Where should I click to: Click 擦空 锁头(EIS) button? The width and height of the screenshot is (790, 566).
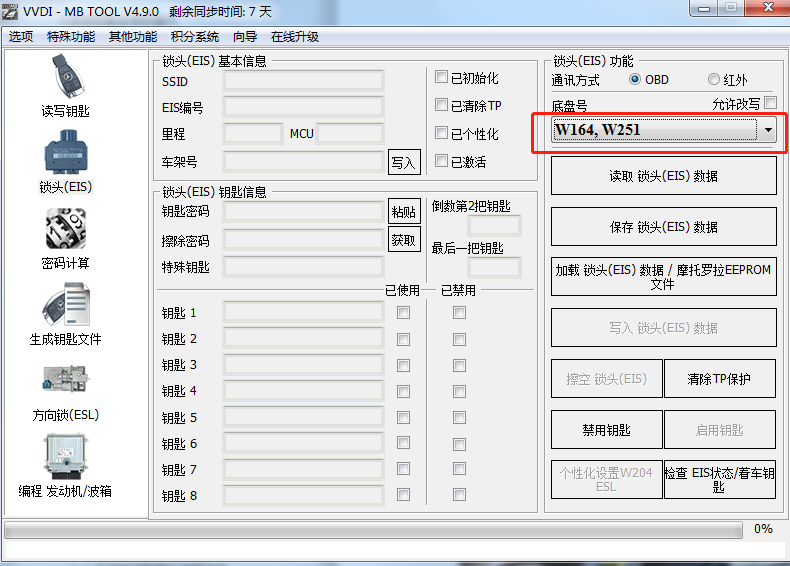pyautogui.click(x=607, y=379)
